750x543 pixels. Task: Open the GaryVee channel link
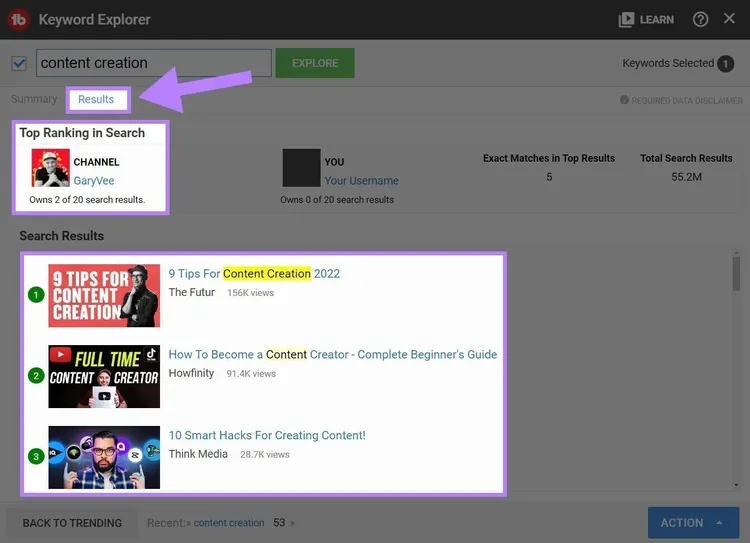94,181
